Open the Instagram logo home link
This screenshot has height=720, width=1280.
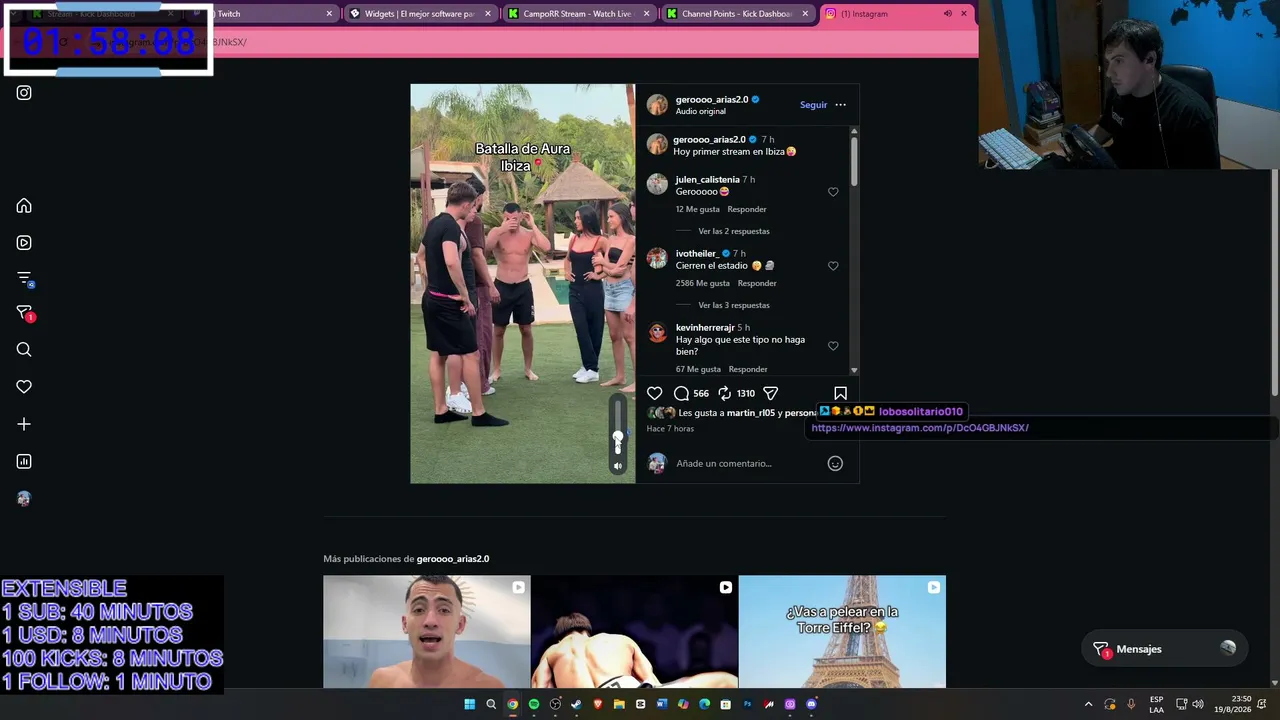click(x=24, y=93)
